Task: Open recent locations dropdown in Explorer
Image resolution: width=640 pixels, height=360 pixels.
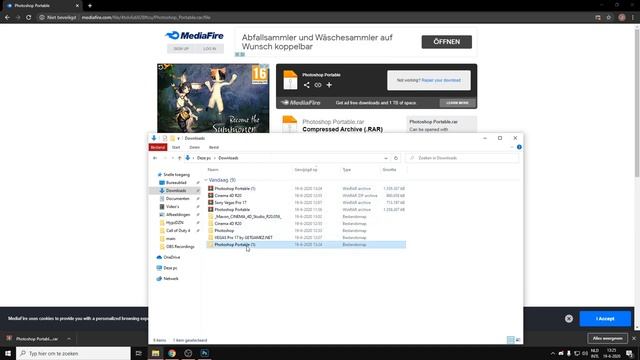Action: coord(173,158)
